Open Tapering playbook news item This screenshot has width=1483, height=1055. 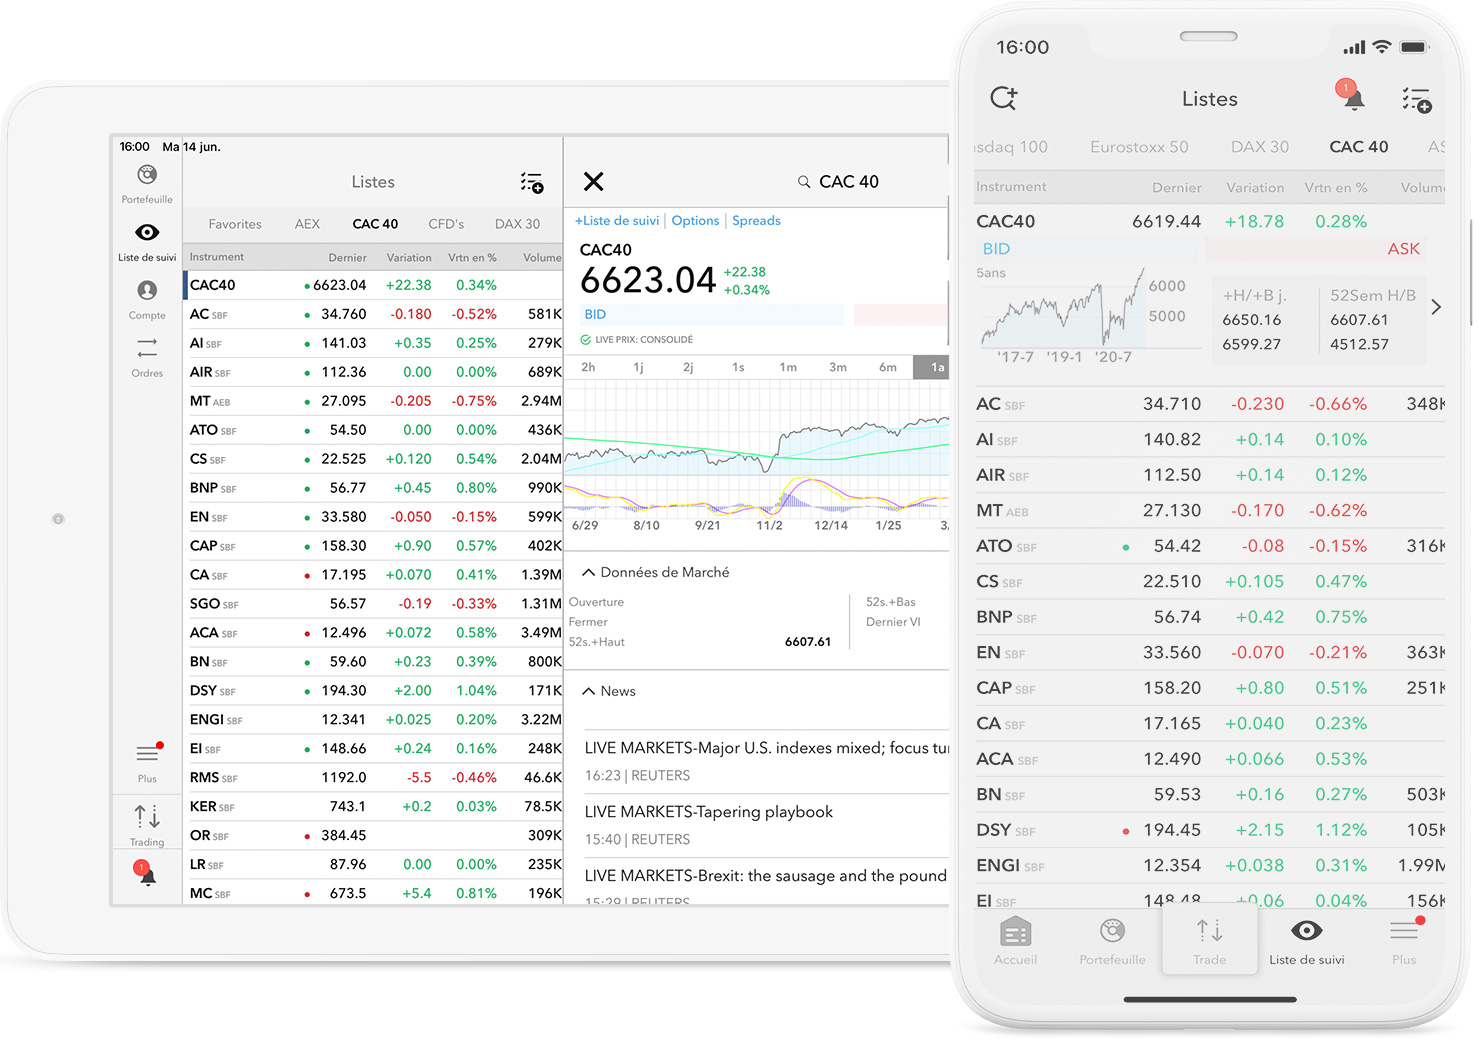(766, 825)
